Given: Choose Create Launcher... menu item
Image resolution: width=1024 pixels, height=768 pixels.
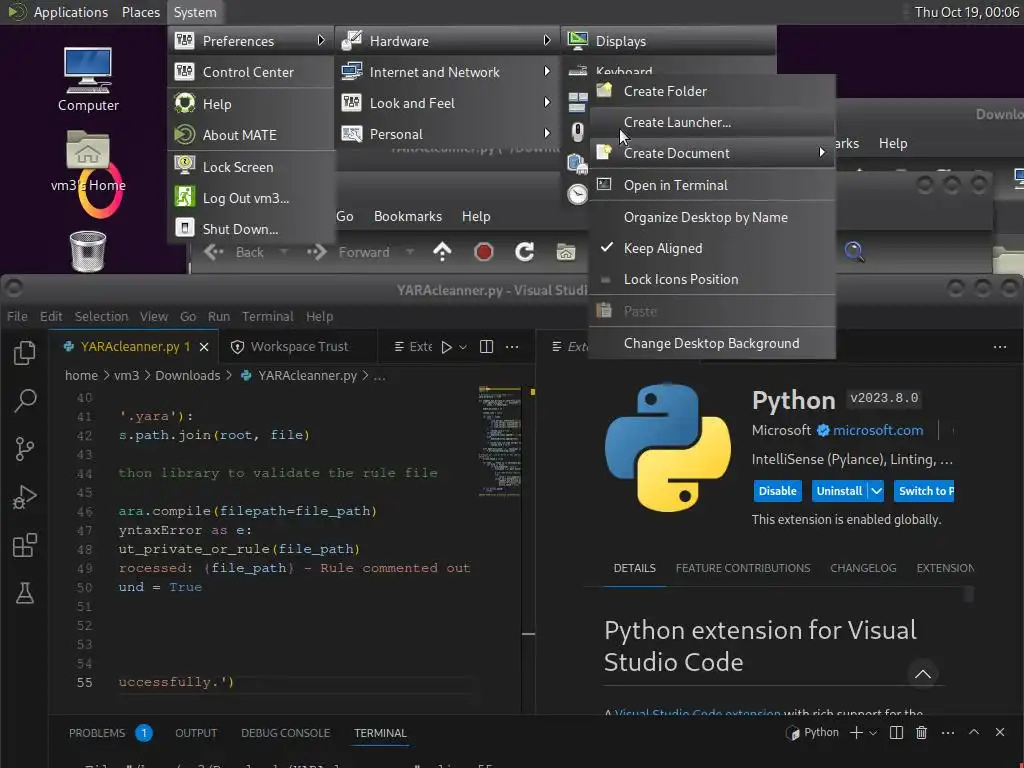Looking at the screenshot, I should pyautogui.click(x=712, y=122).
